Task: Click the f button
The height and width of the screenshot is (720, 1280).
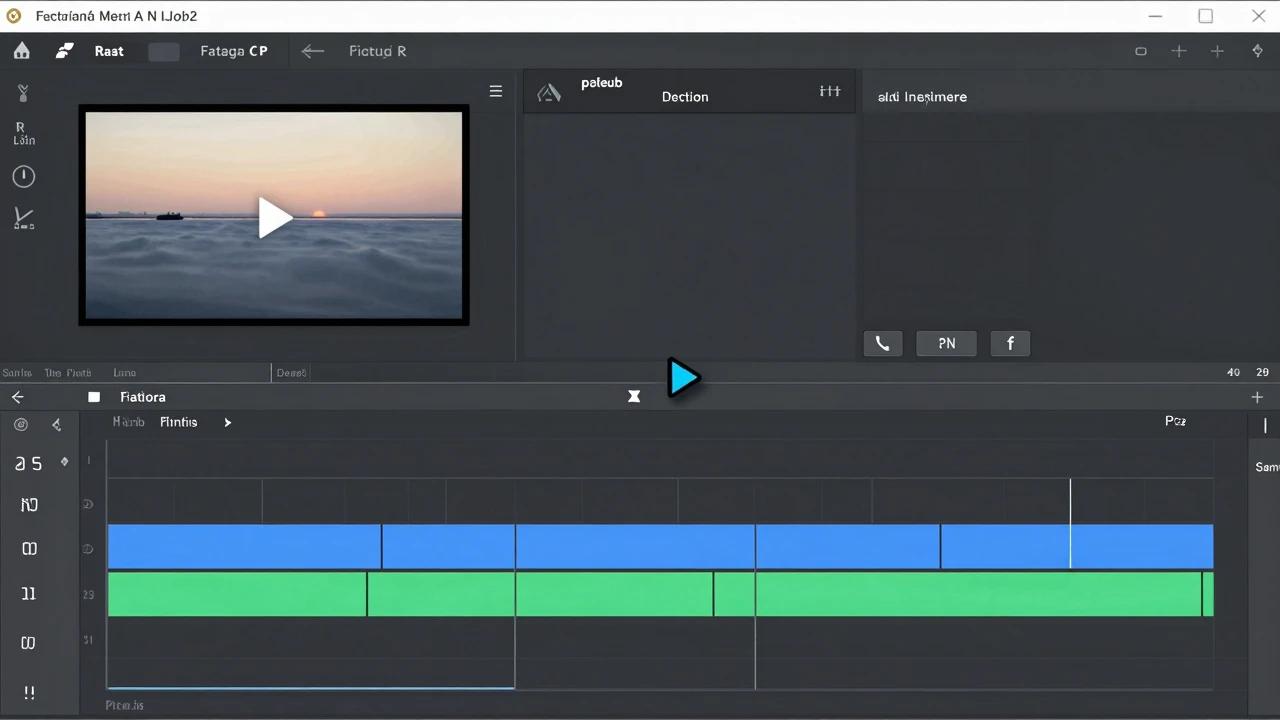Action: 1010,343
